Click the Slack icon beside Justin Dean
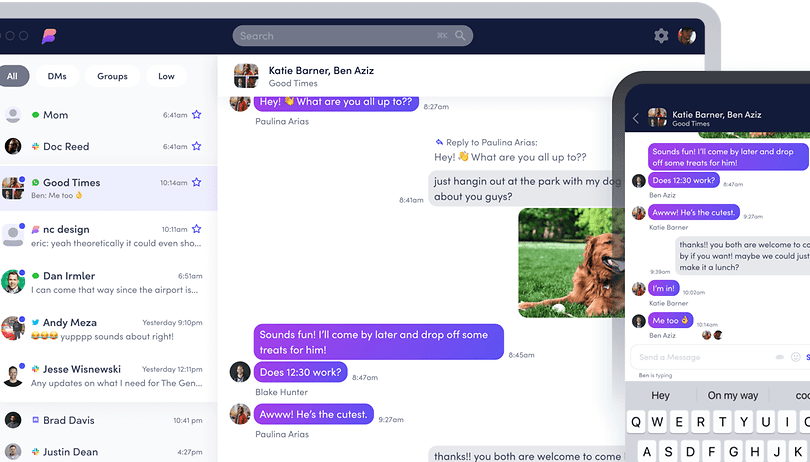Viewport: 810px width, 462px height. [35, 452]
